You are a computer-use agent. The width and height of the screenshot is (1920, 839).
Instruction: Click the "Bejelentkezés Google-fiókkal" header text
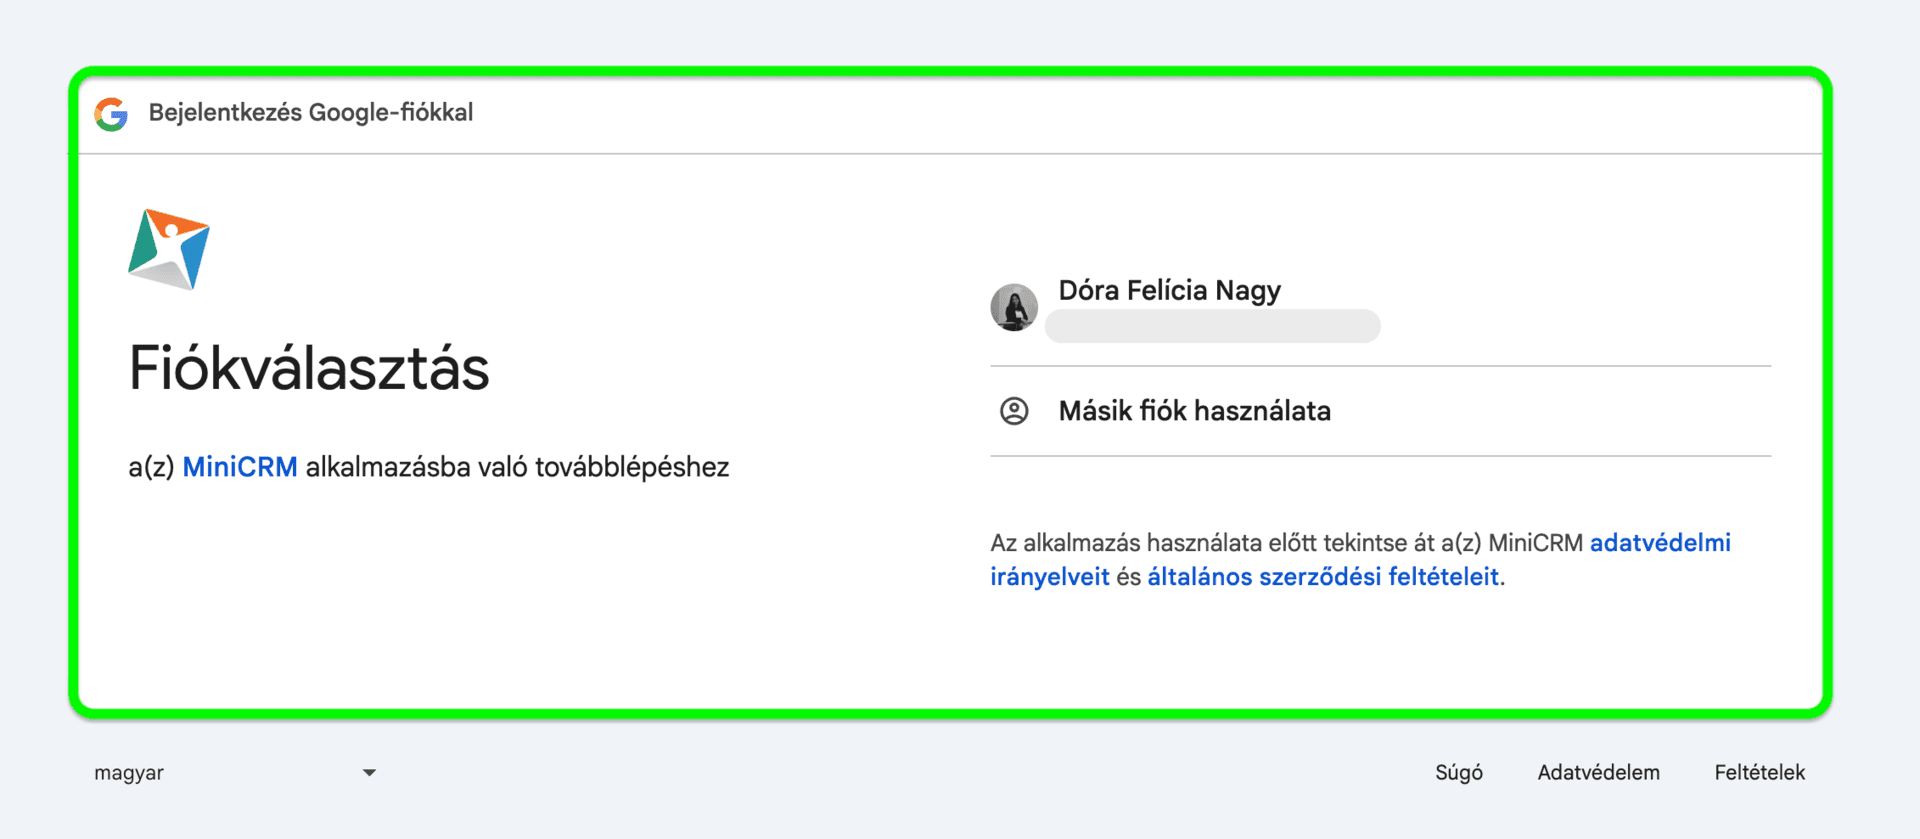pos(310,113)
